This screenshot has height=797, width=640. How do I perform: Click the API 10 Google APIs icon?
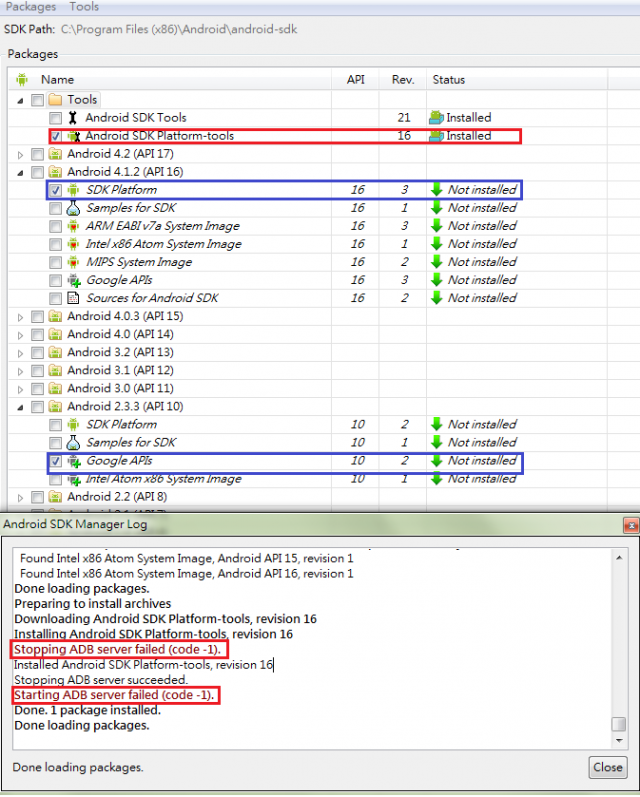(74, 461)
